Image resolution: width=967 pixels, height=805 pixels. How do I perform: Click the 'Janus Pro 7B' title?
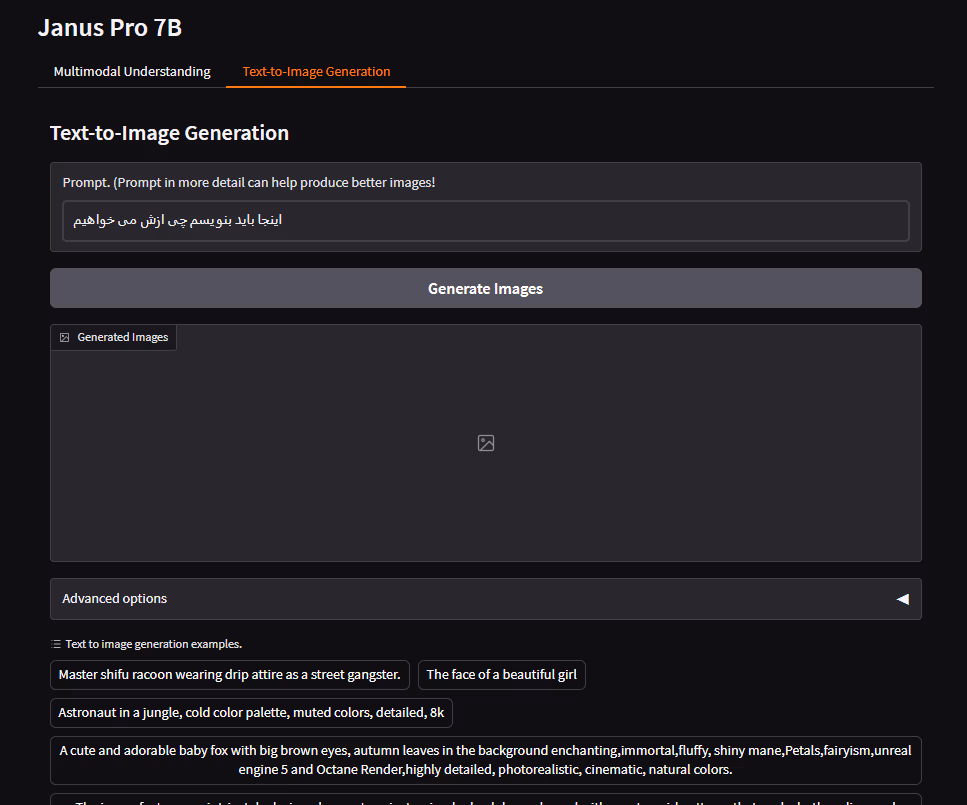click(x=110, y=28)
